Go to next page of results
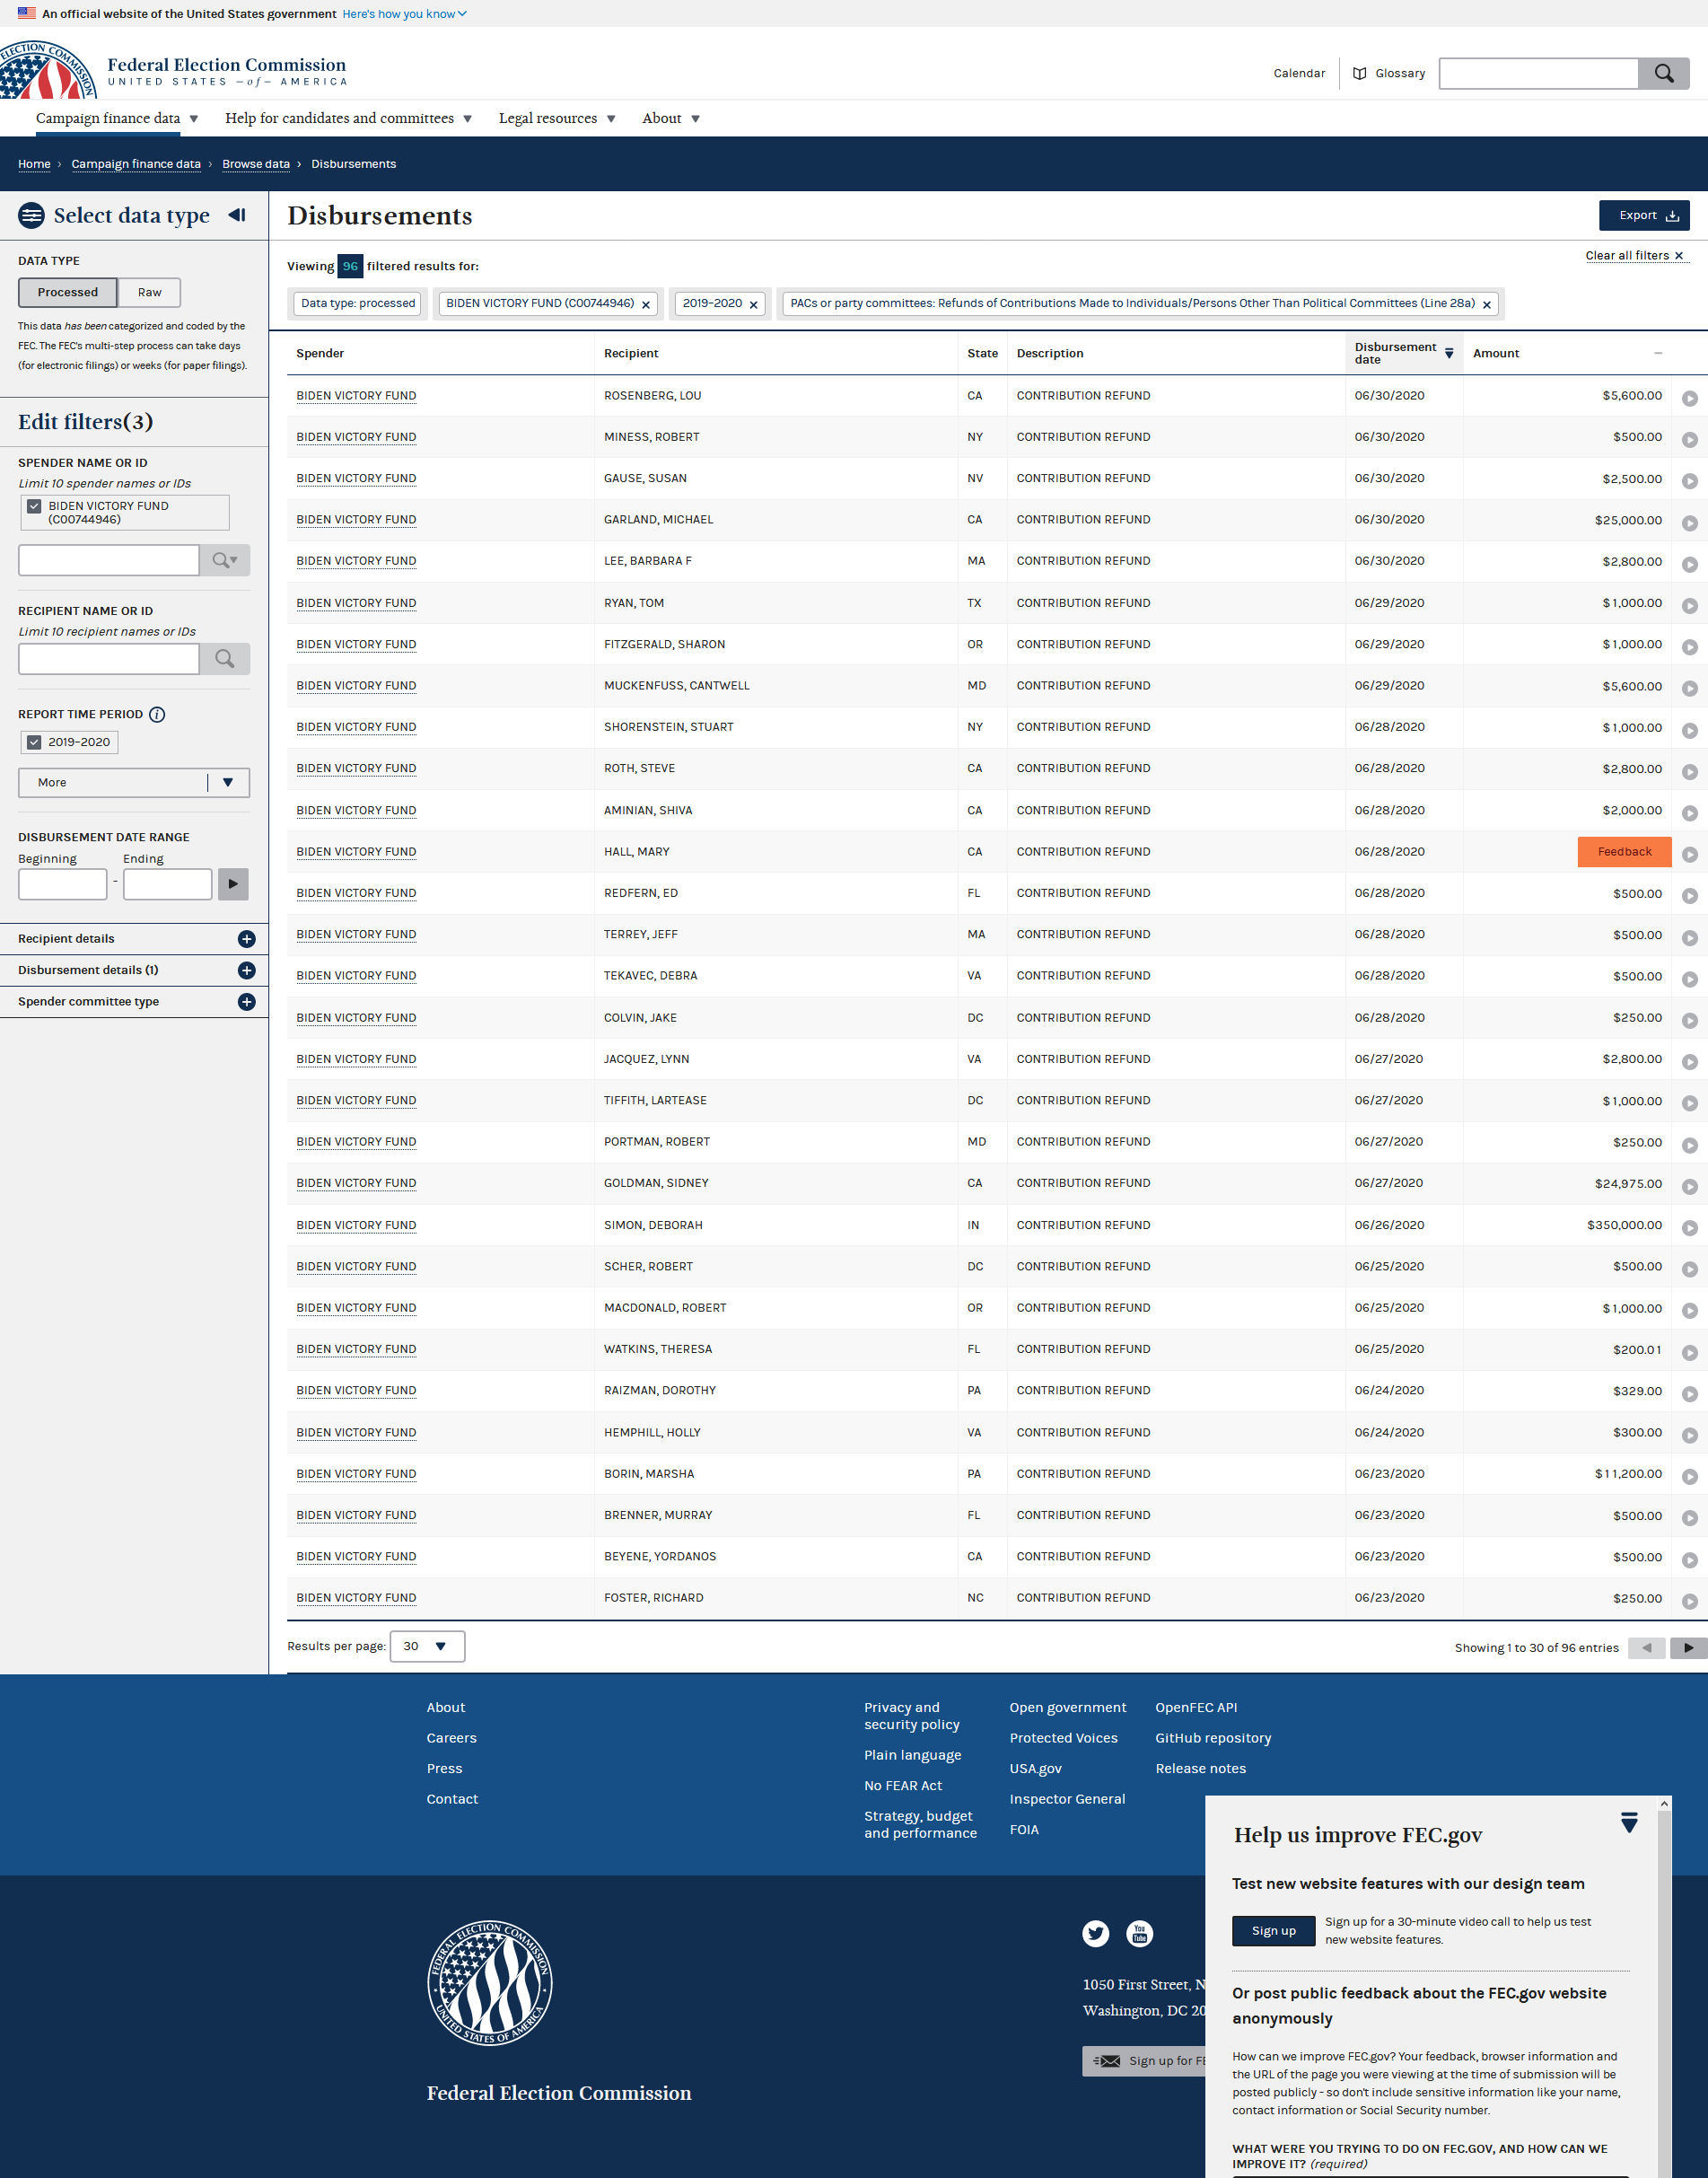1708x2178 pixels. pos(1688,1647)
